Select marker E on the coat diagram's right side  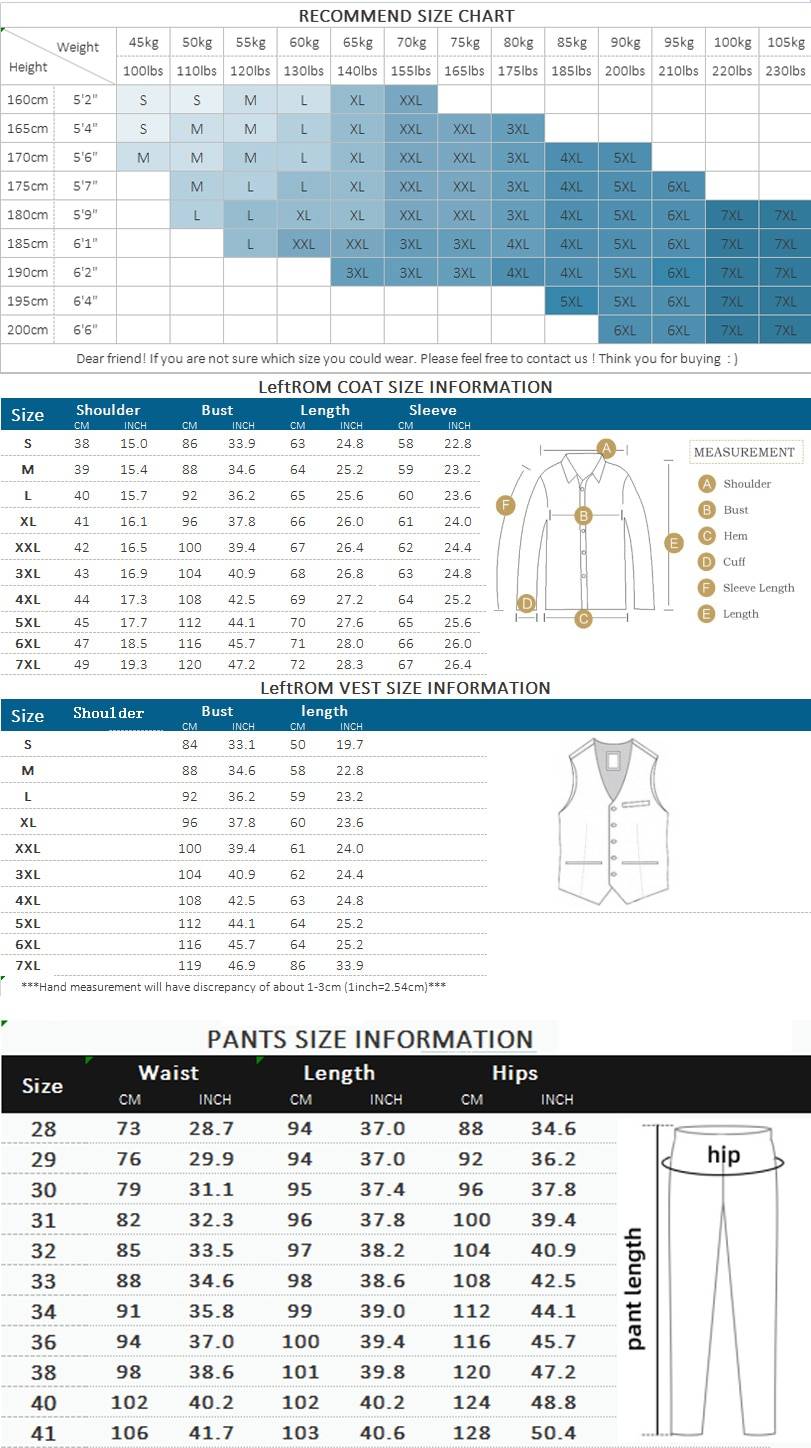674,543
